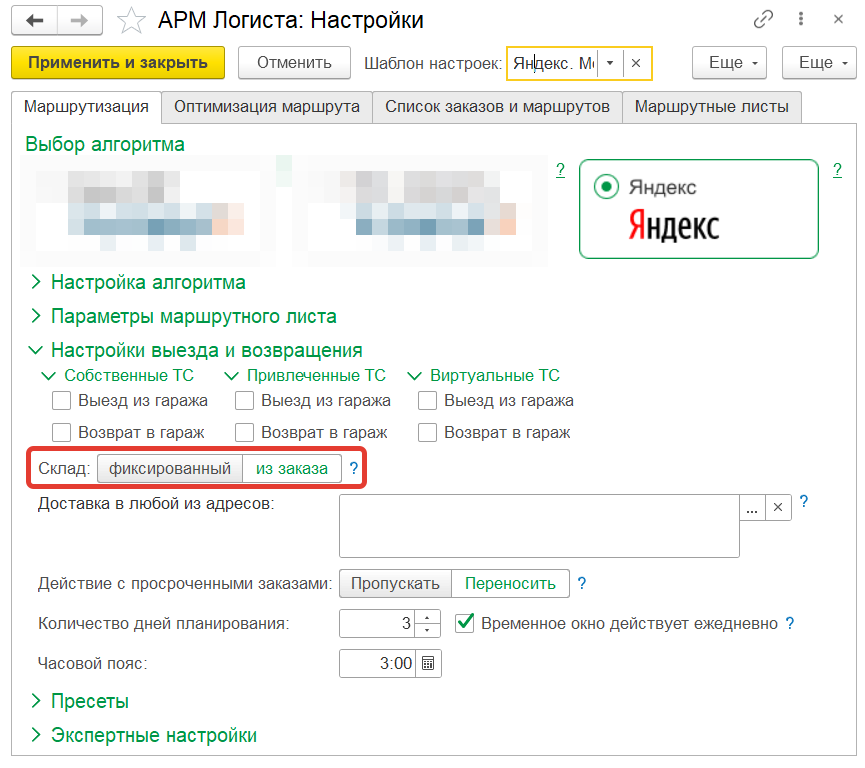Click into the Шаблон настроек text field

coord(553,63)
